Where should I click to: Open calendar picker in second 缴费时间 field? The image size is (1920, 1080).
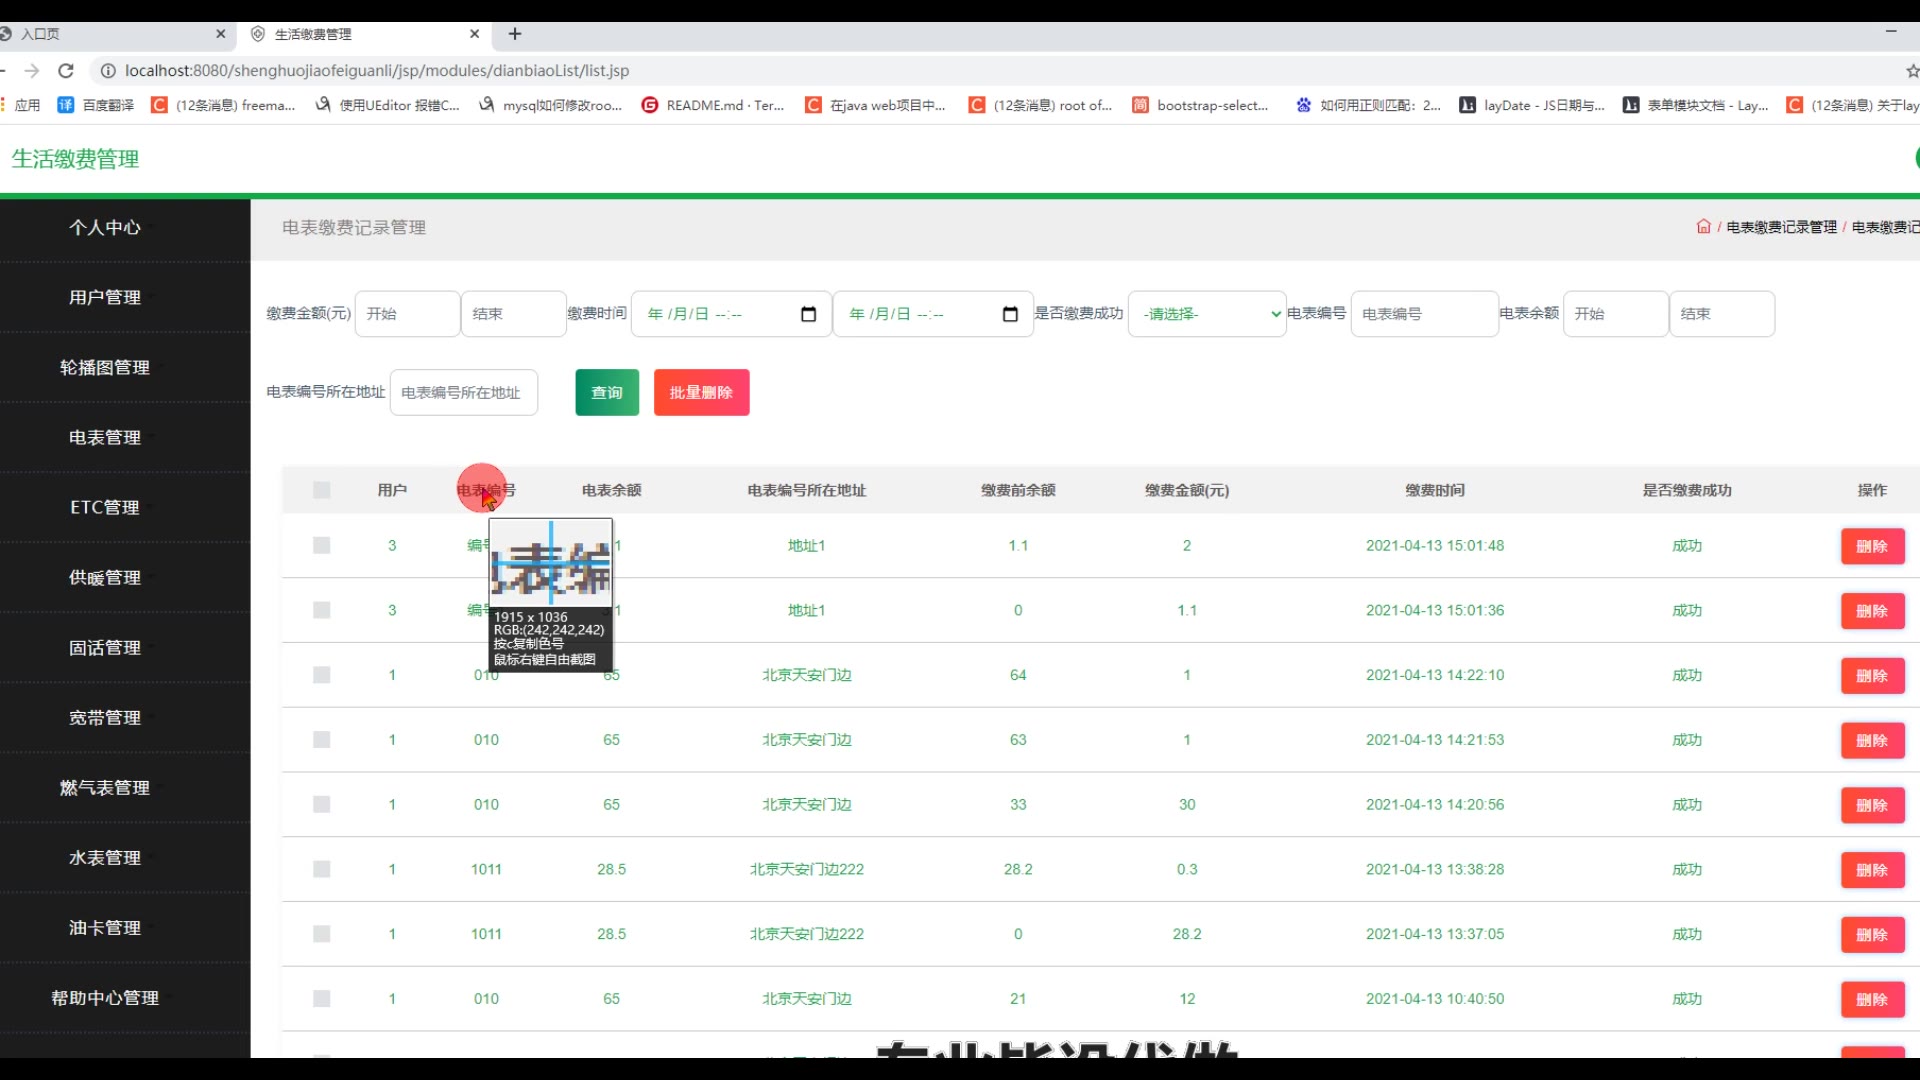tap(1010, 314)
